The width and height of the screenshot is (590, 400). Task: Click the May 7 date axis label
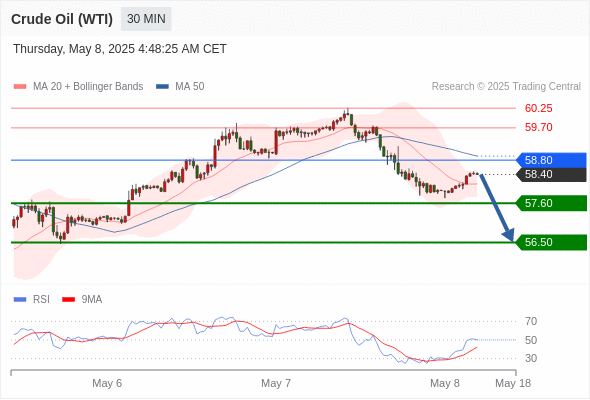[276, 383]
